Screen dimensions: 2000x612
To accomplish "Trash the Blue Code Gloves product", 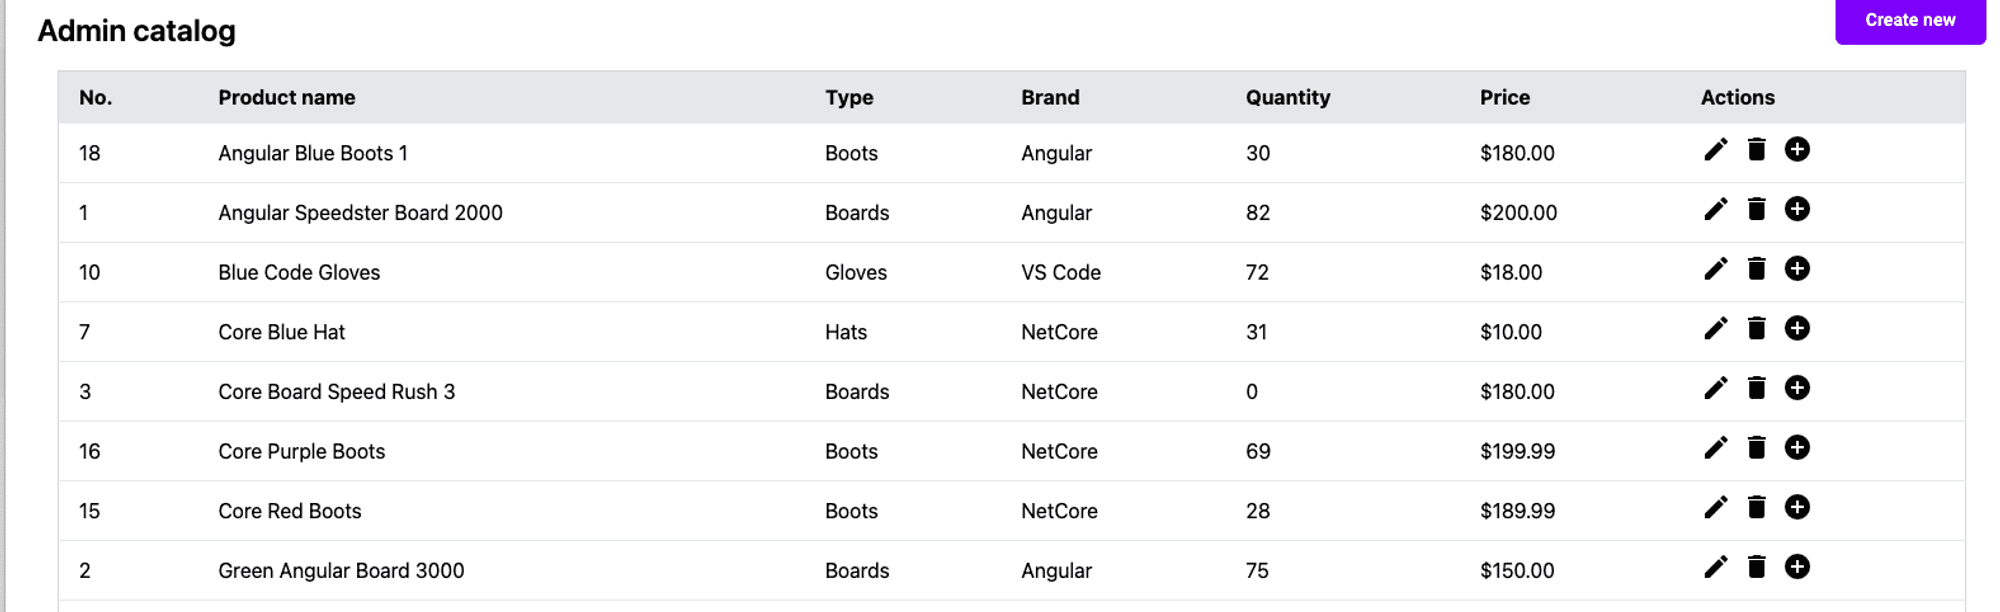I will click(1756, 269).
